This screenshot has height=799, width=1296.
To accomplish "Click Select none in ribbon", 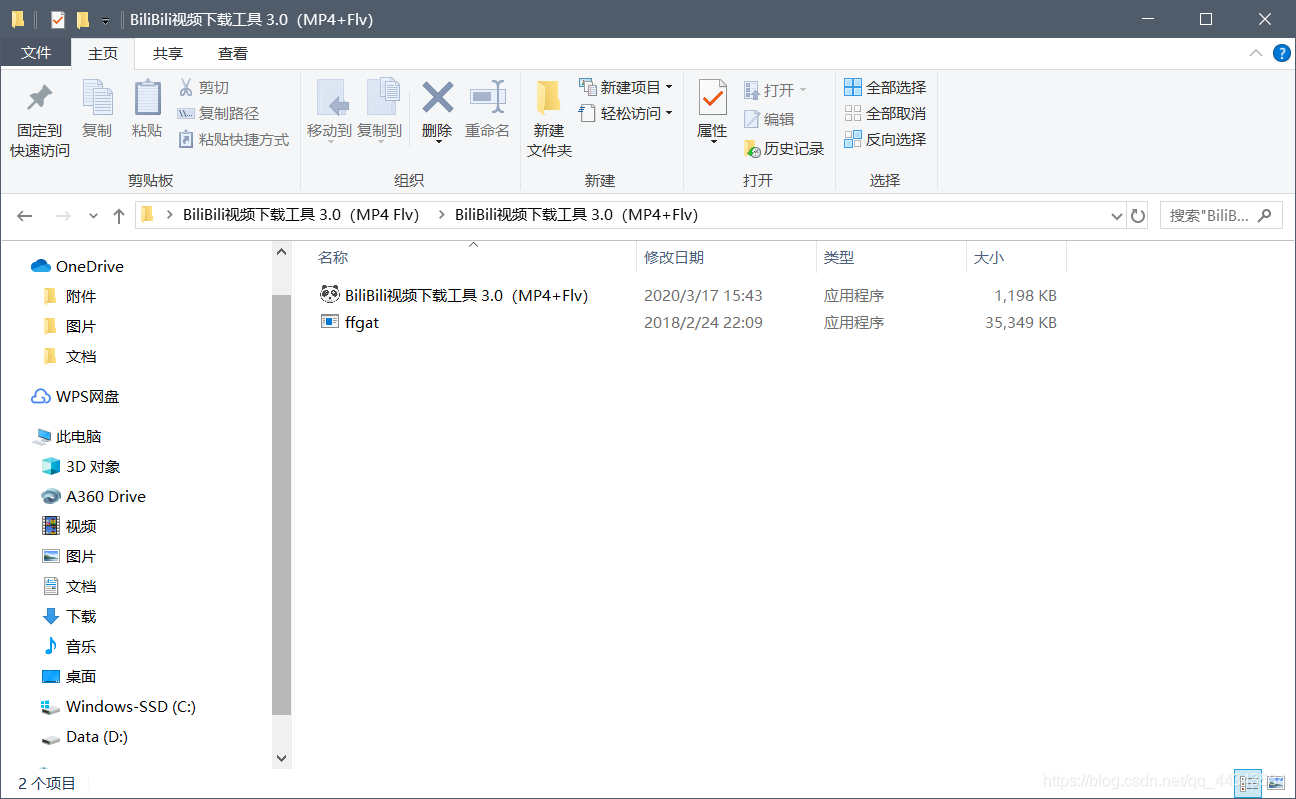I will (x=885, y=114).
